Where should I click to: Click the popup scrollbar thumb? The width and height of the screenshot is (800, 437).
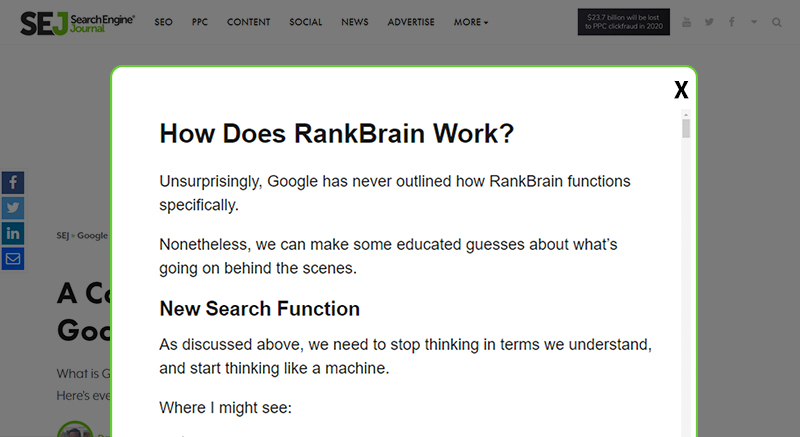click(686, 128)
